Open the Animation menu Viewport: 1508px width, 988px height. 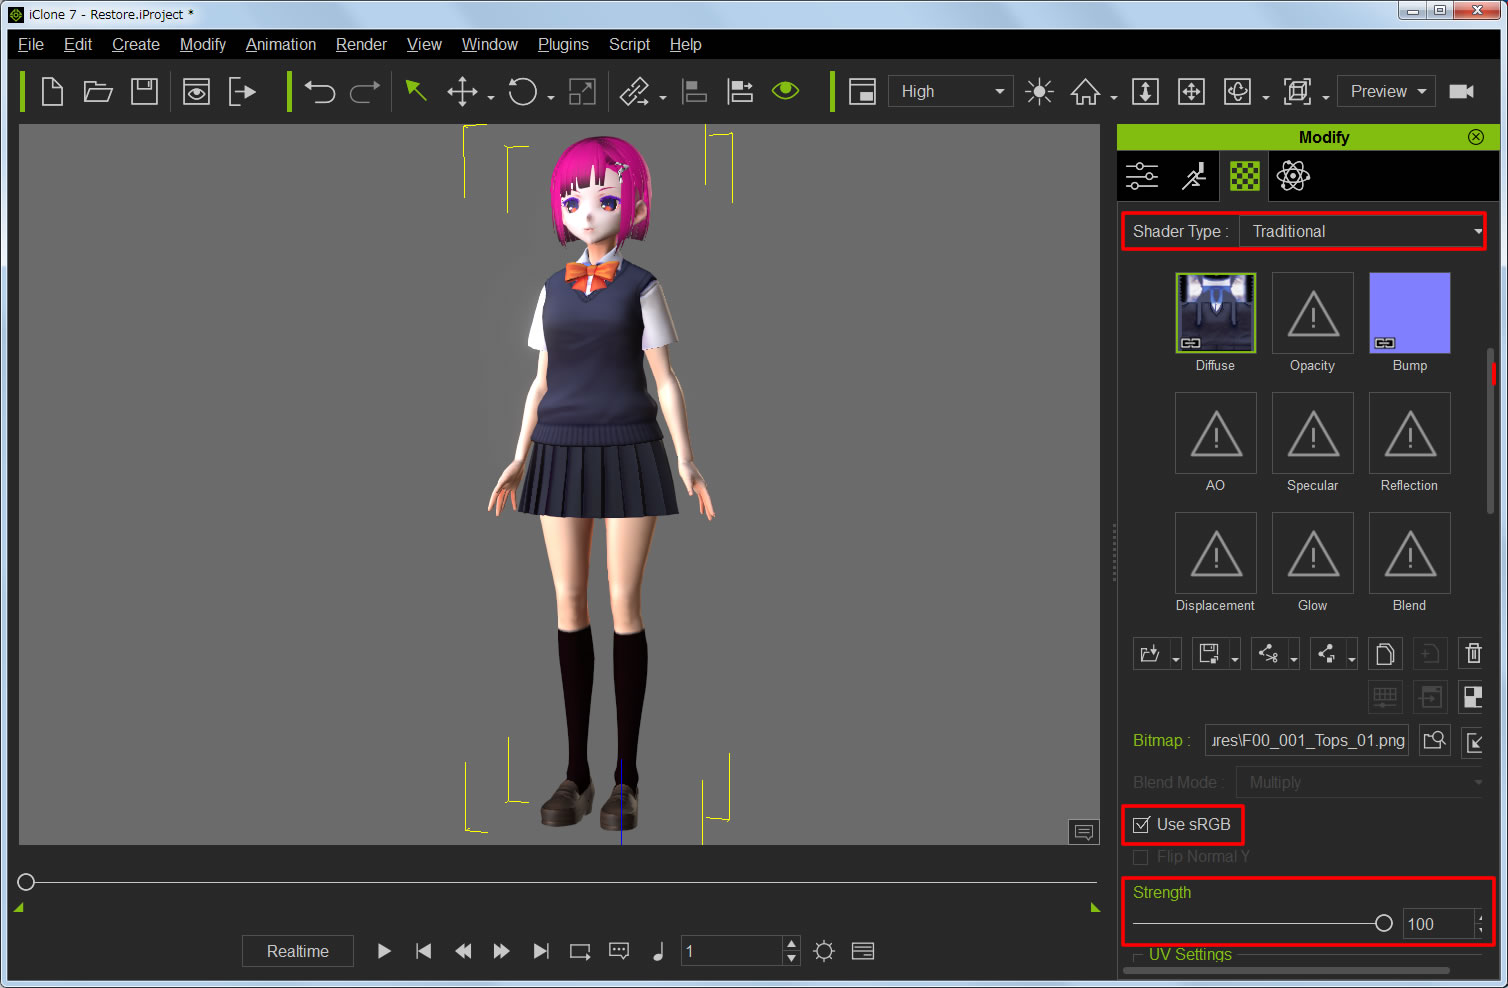click(281, 44)
